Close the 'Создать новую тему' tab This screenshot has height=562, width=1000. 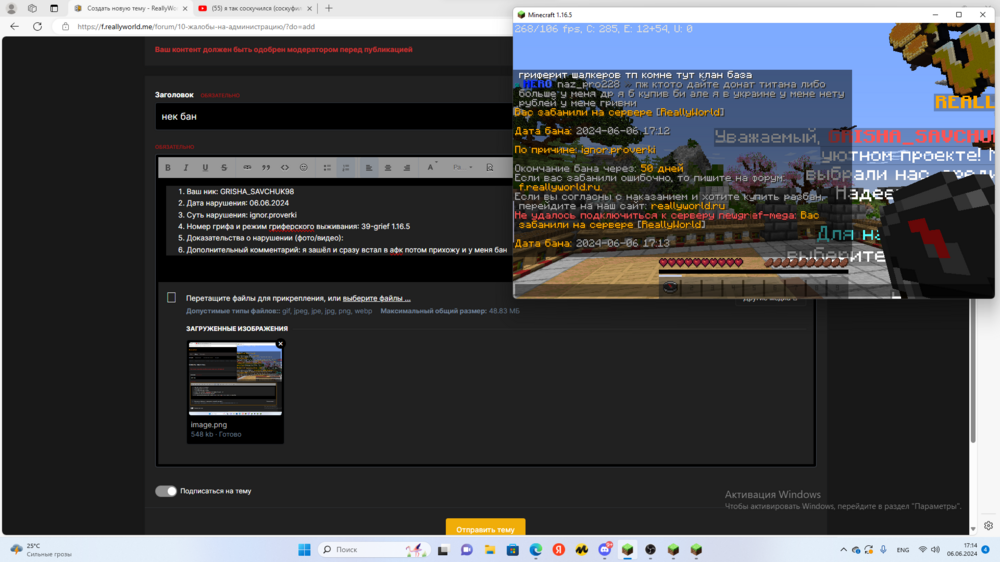[x=185, y=8]
